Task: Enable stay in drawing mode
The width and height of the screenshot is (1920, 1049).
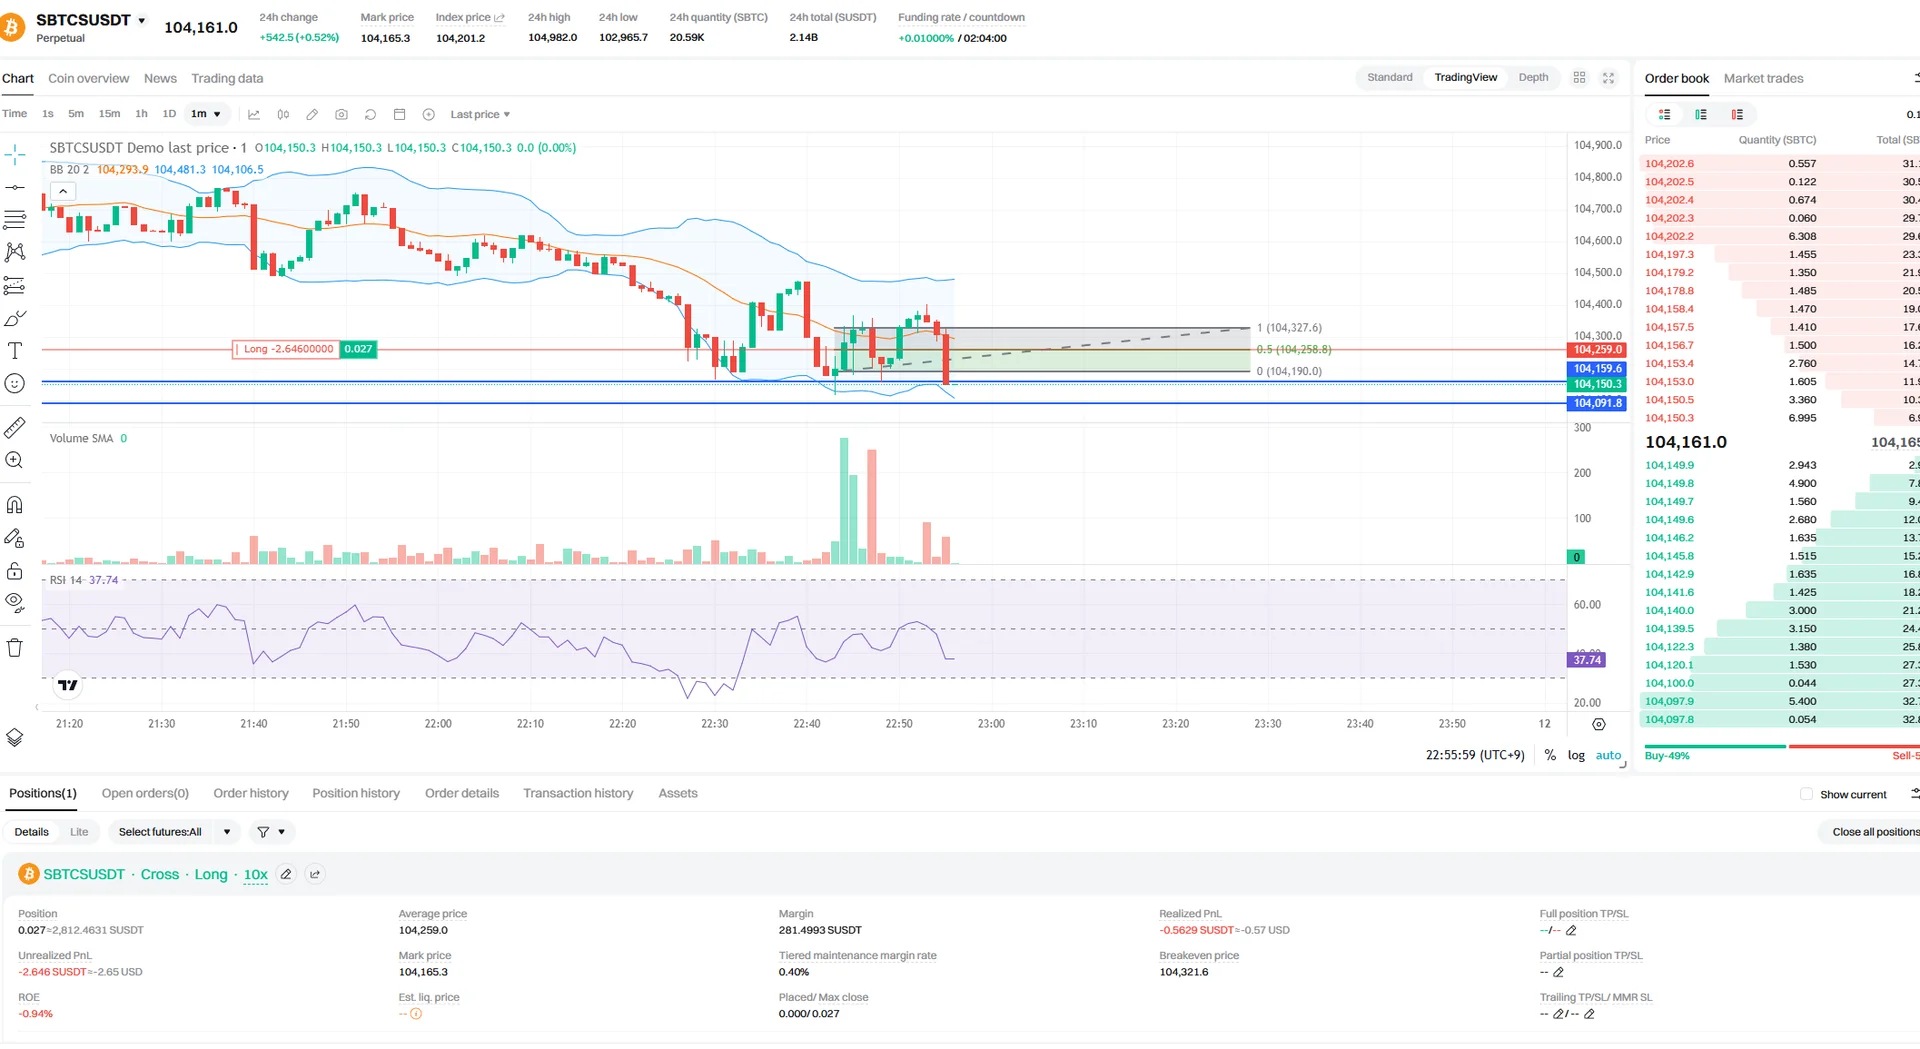Action: [15, 538]
